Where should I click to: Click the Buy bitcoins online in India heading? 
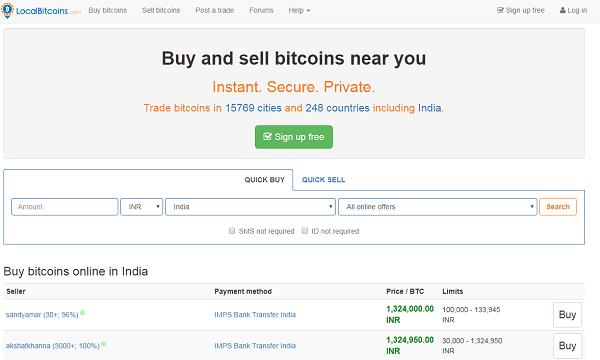[76, 272]
